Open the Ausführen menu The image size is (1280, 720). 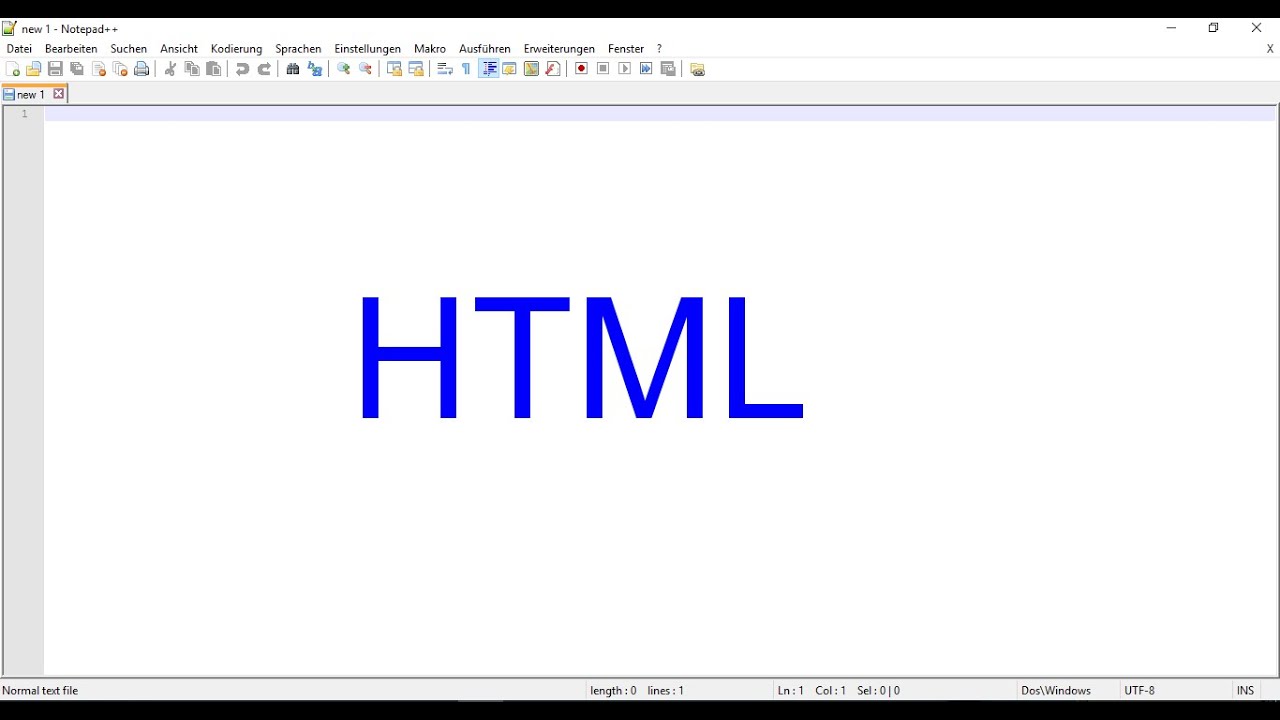485,48
